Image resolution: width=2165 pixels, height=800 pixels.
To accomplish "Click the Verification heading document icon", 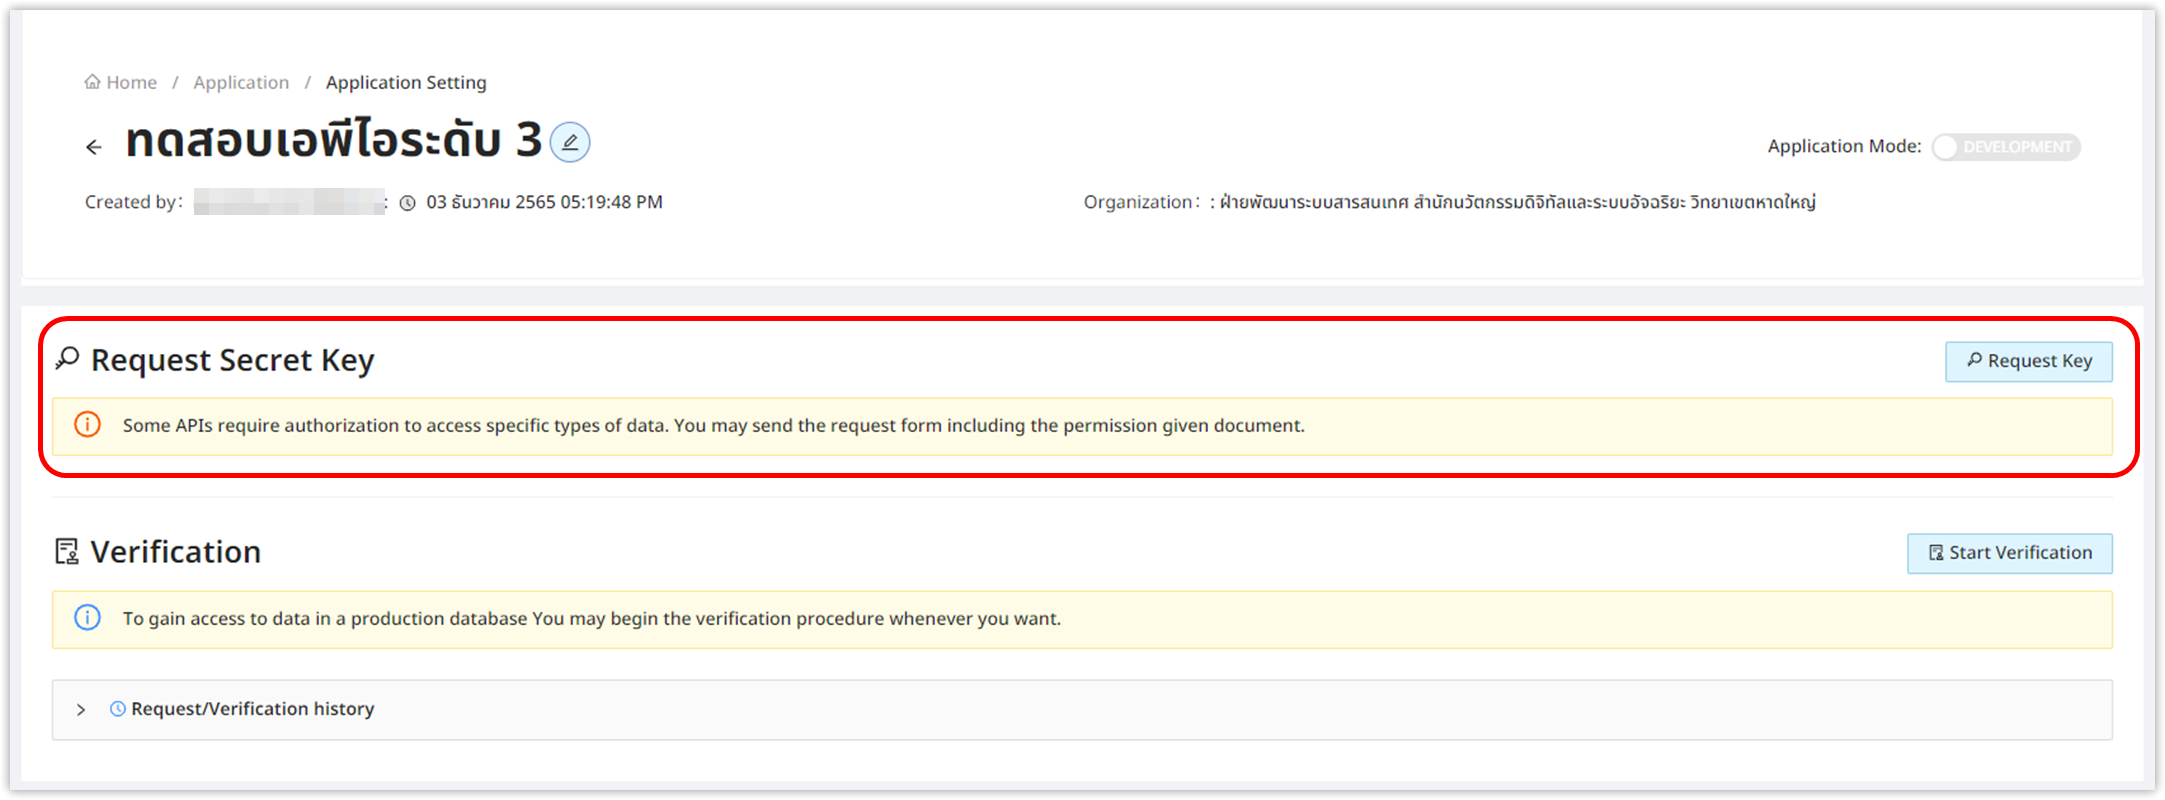I will tap(67, 552).
